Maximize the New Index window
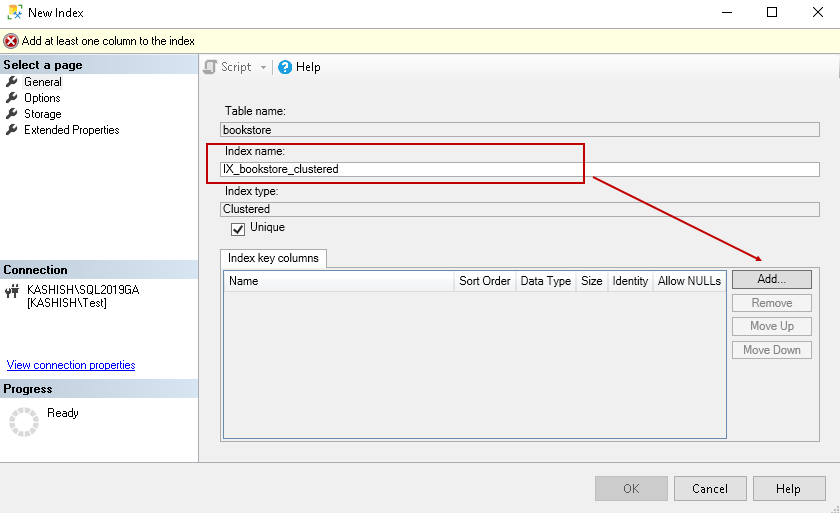The height and width of the screenshot is (513, 840). pos(772,12)
